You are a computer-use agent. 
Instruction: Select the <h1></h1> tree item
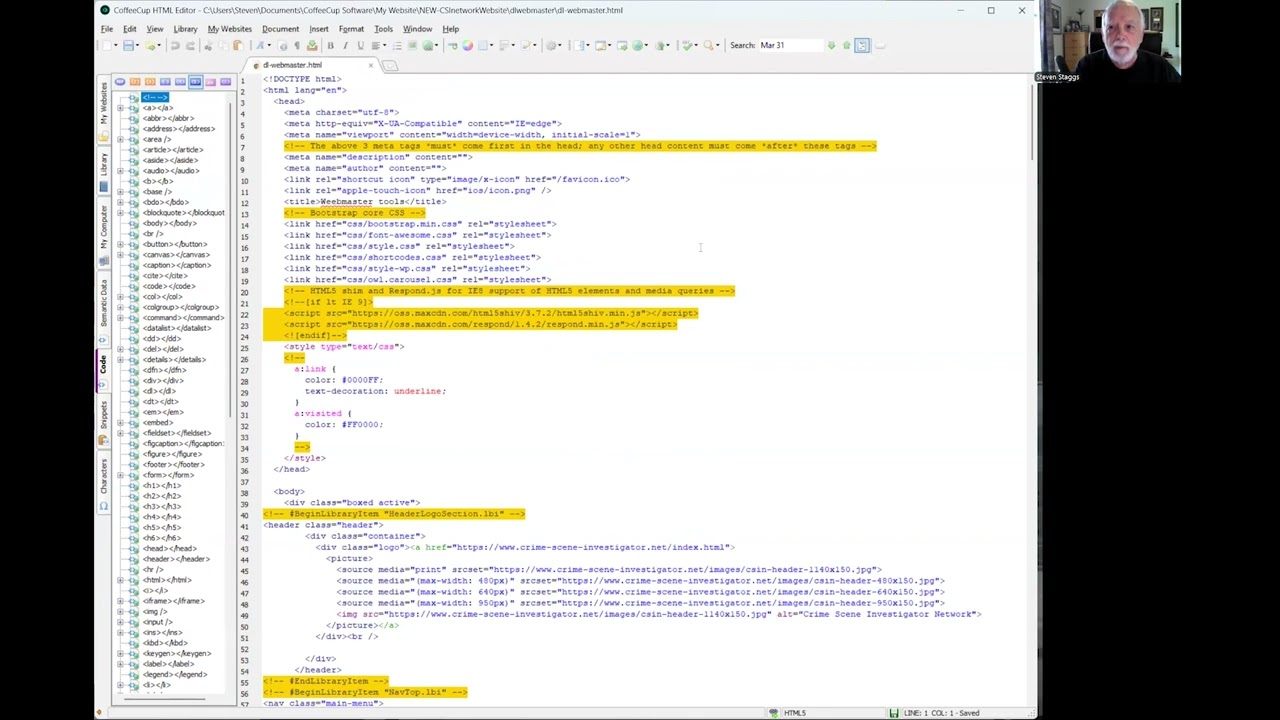161,486
